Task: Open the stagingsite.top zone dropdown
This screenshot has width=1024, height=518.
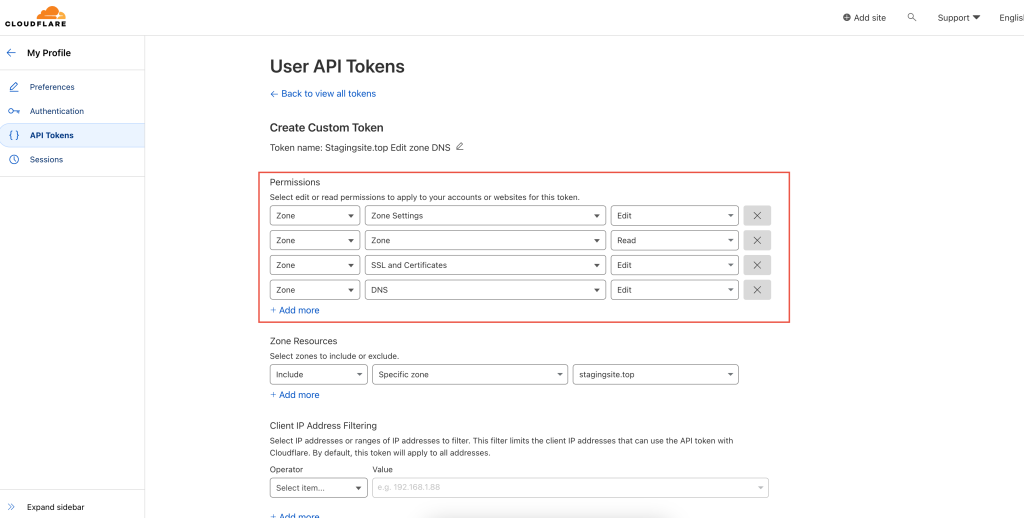Action: (655, 375)
